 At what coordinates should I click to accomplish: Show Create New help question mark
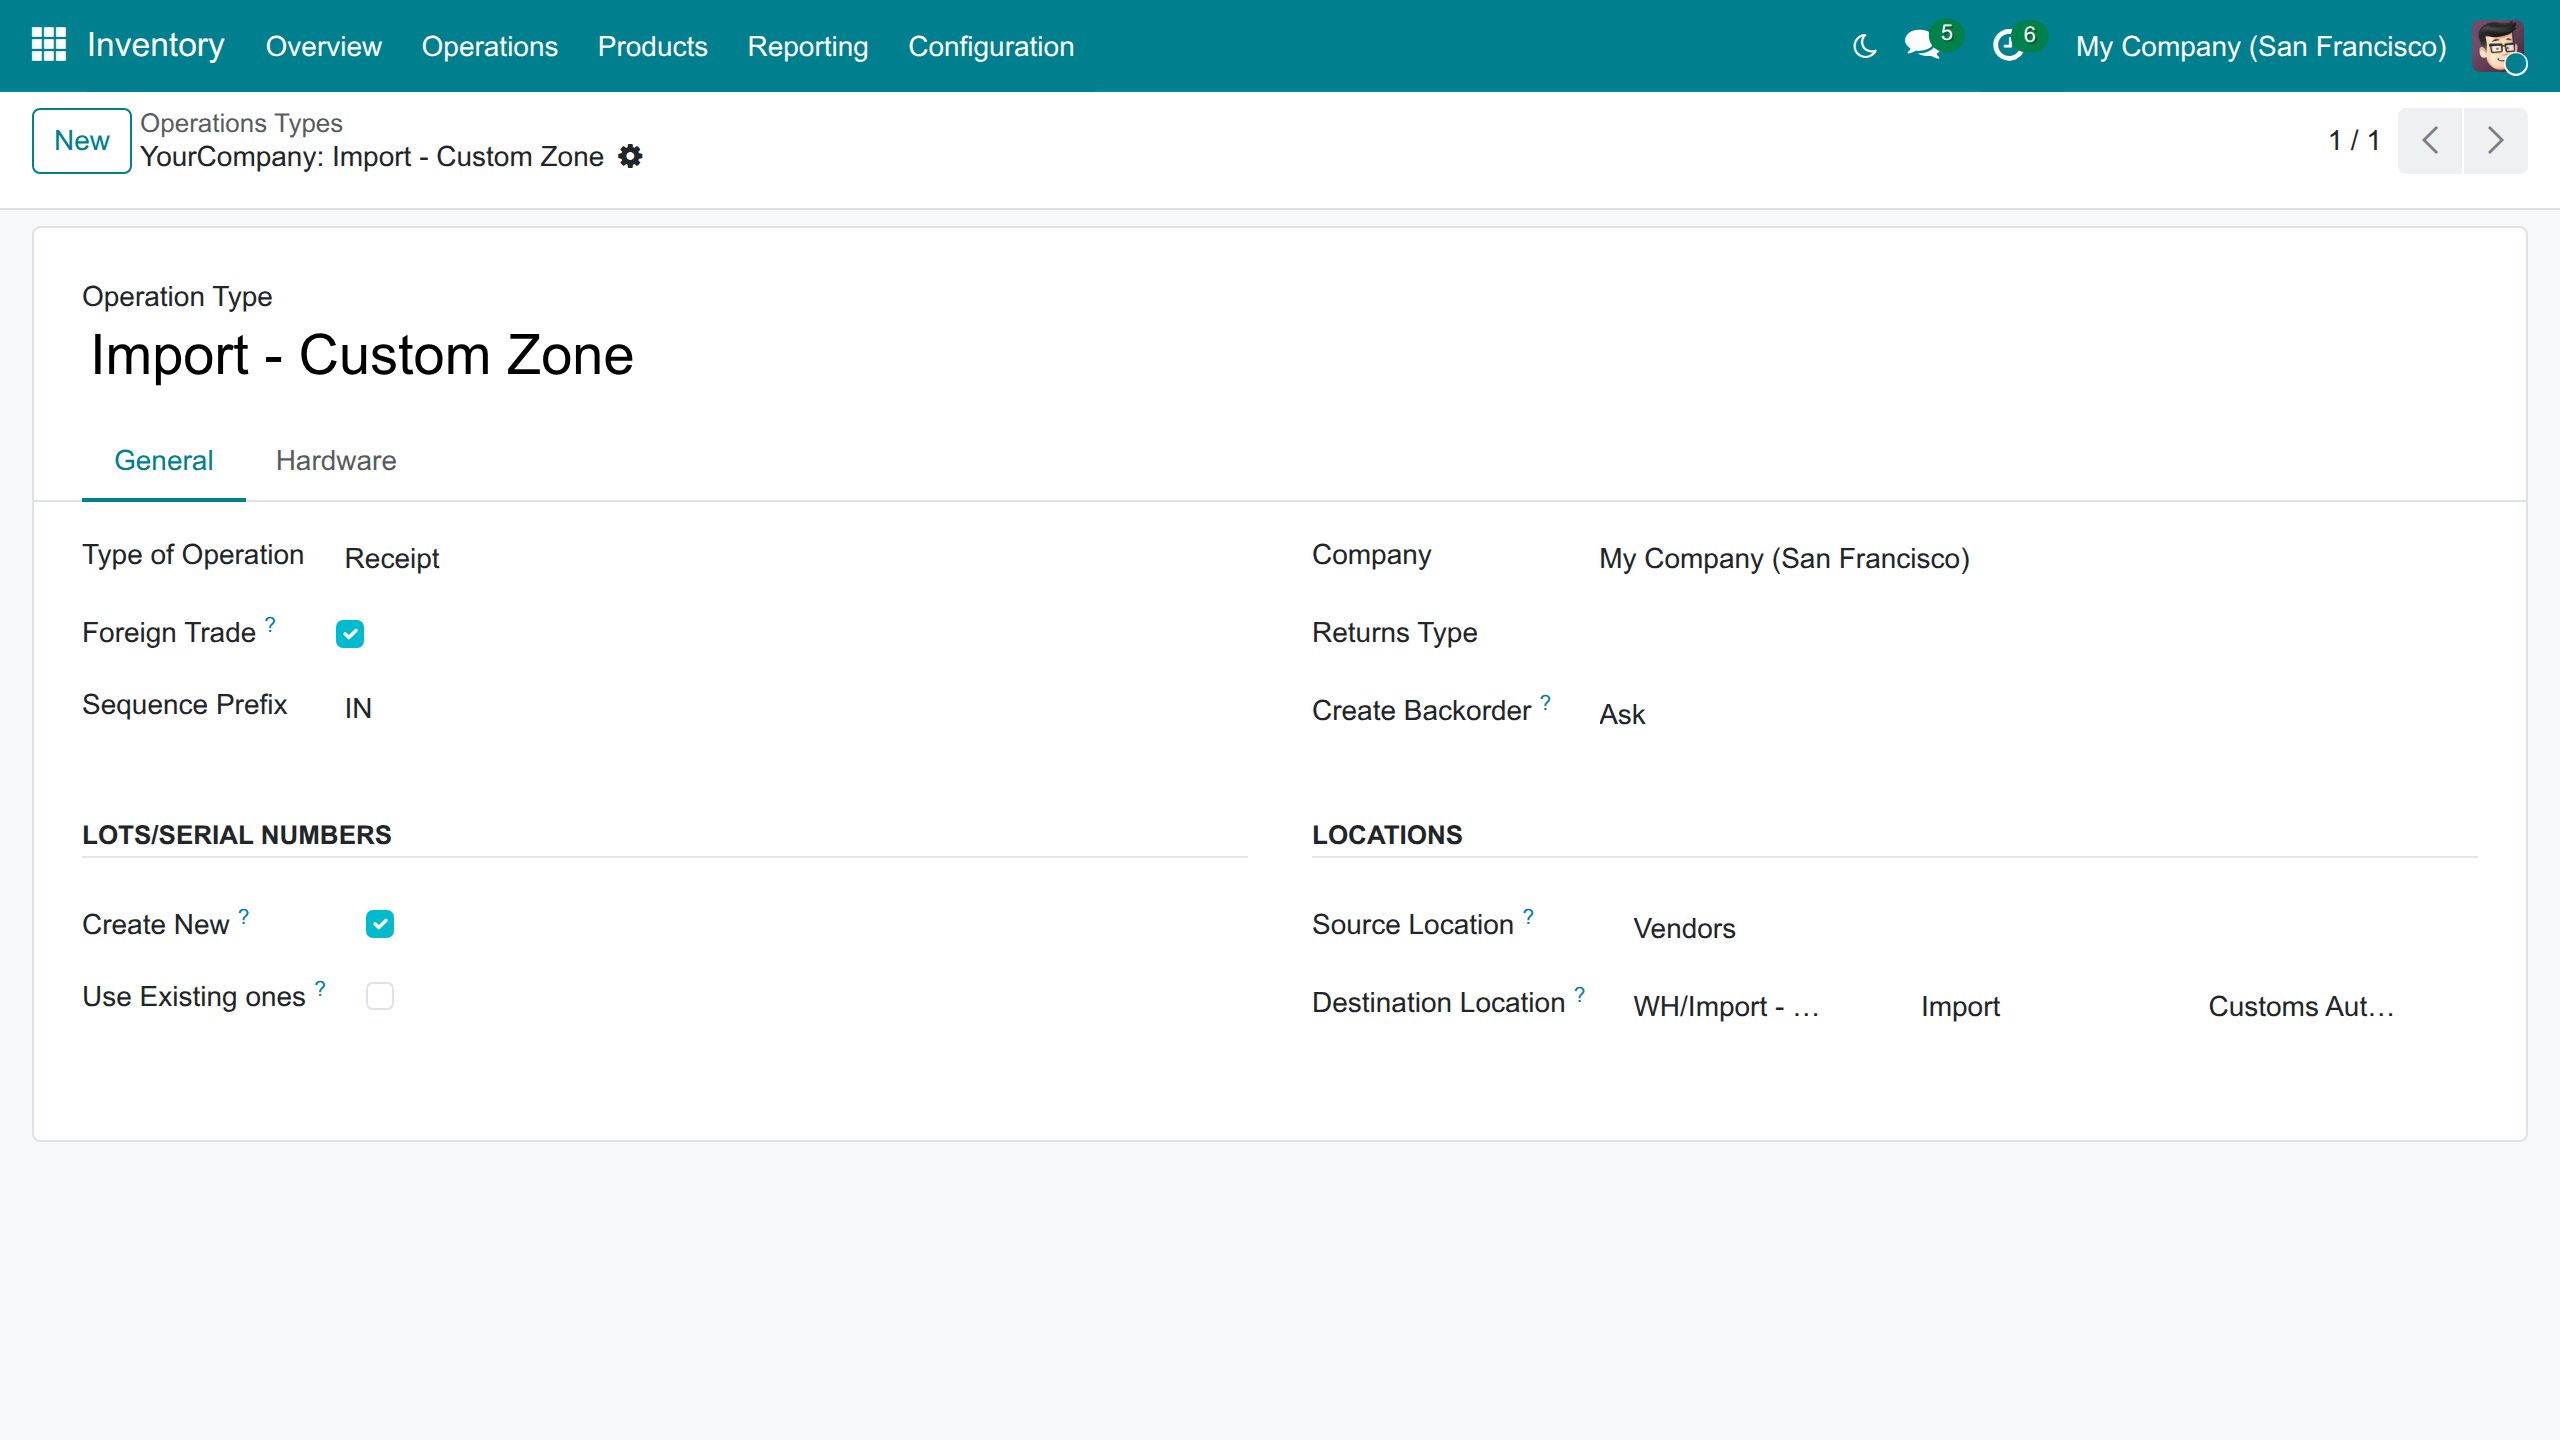click(x=244, y=915)
